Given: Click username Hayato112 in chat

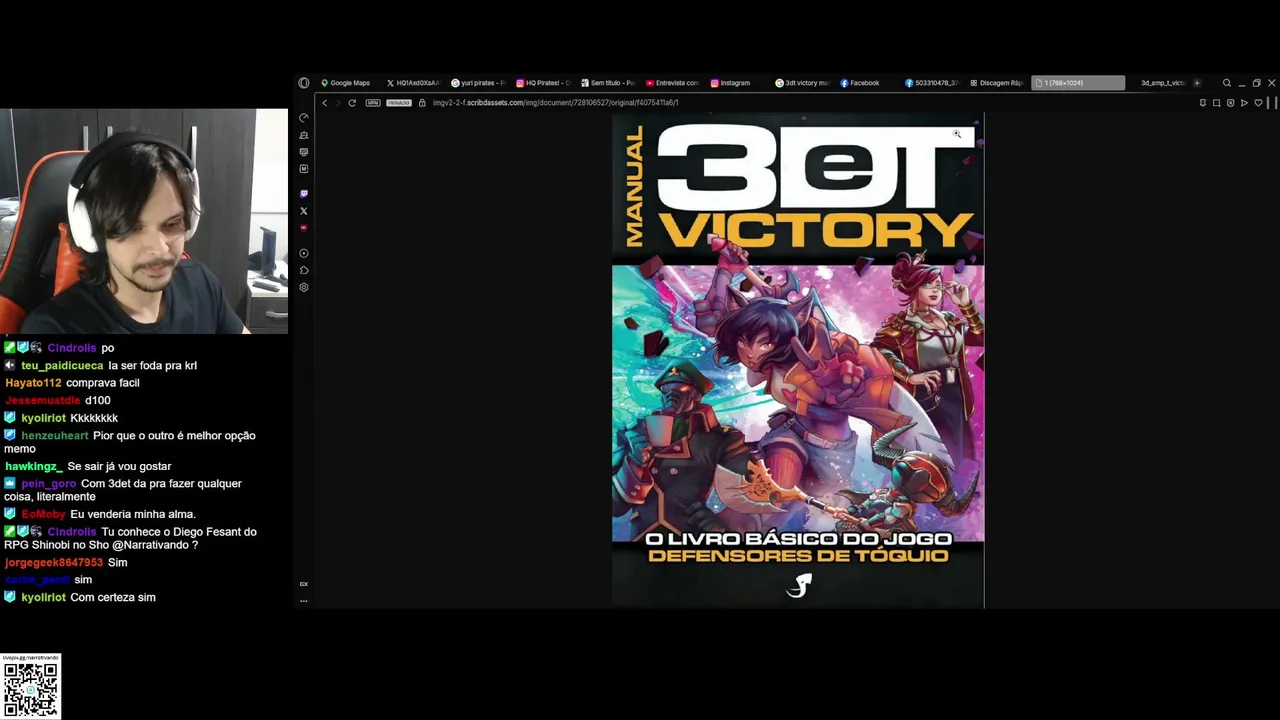Looking at the screenshot, I should pos(33,383).
